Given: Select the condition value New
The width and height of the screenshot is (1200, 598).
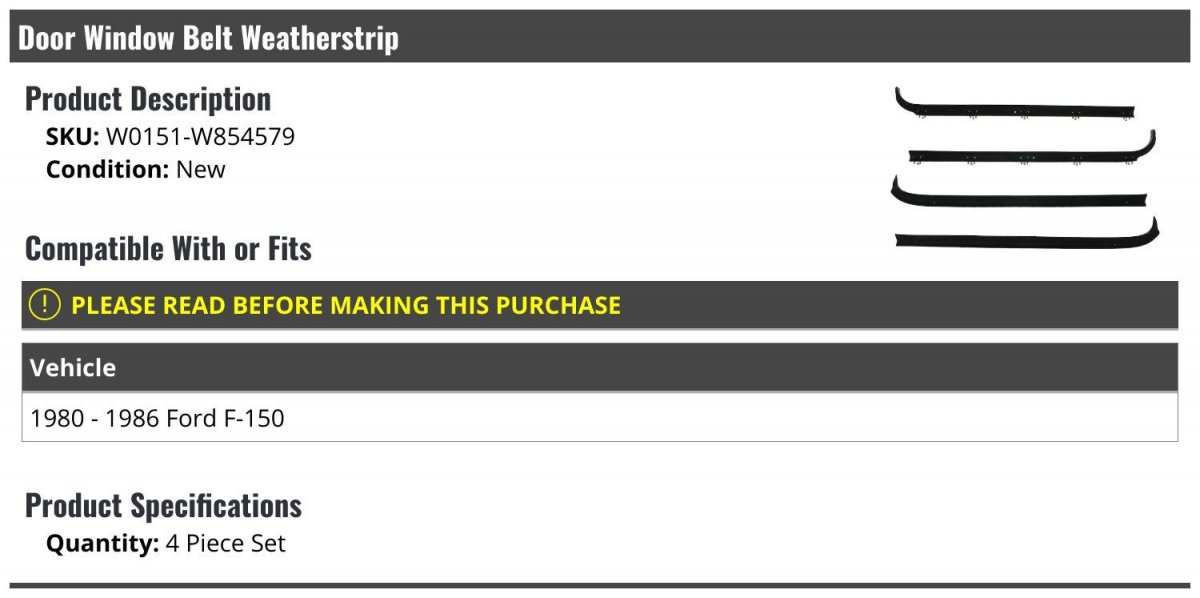Looking at the screenshot, I should (201, 169).
